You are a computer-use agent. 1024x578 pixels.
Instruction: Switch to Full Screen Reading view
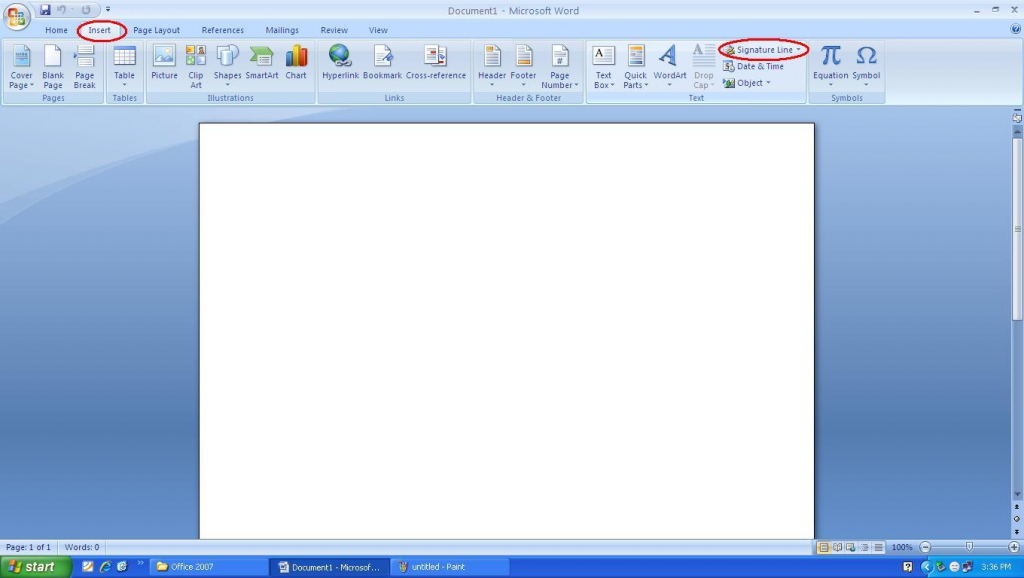click(x=837, y=547)
